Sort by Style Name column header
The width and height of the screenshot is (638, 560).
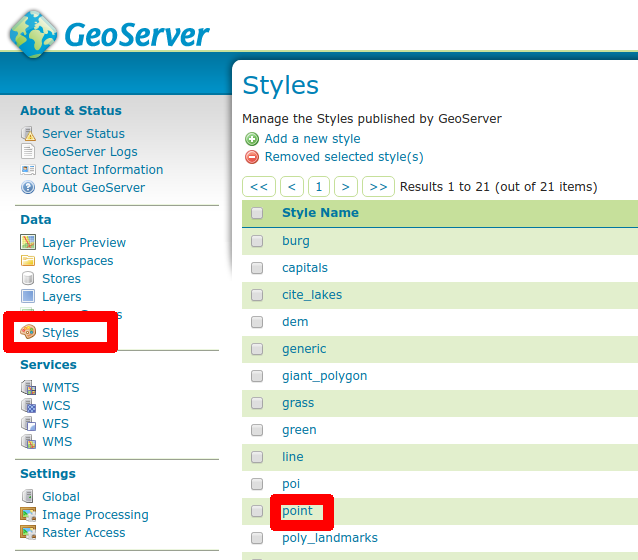(x=320, y=213)
